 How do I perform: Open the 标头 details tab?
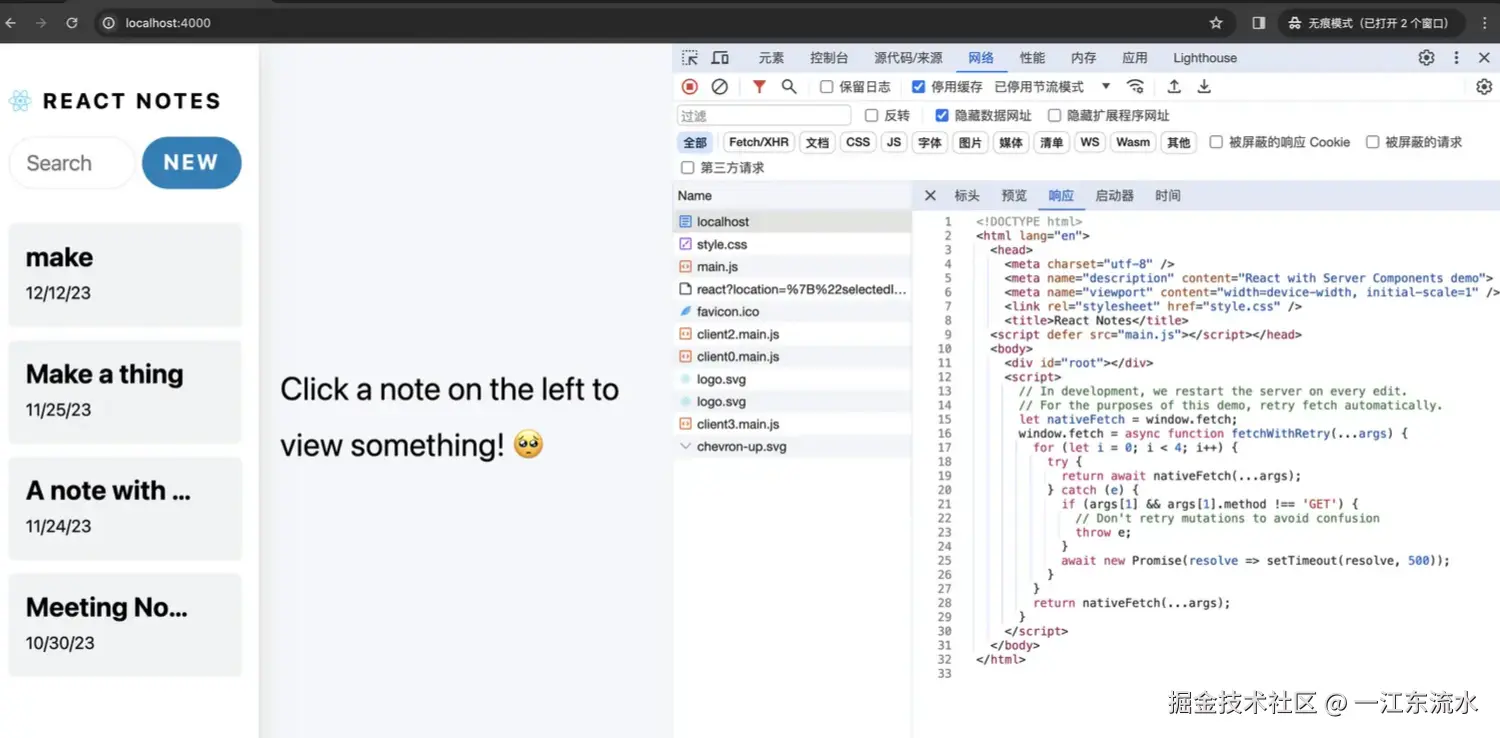click(x=967, y=196)
